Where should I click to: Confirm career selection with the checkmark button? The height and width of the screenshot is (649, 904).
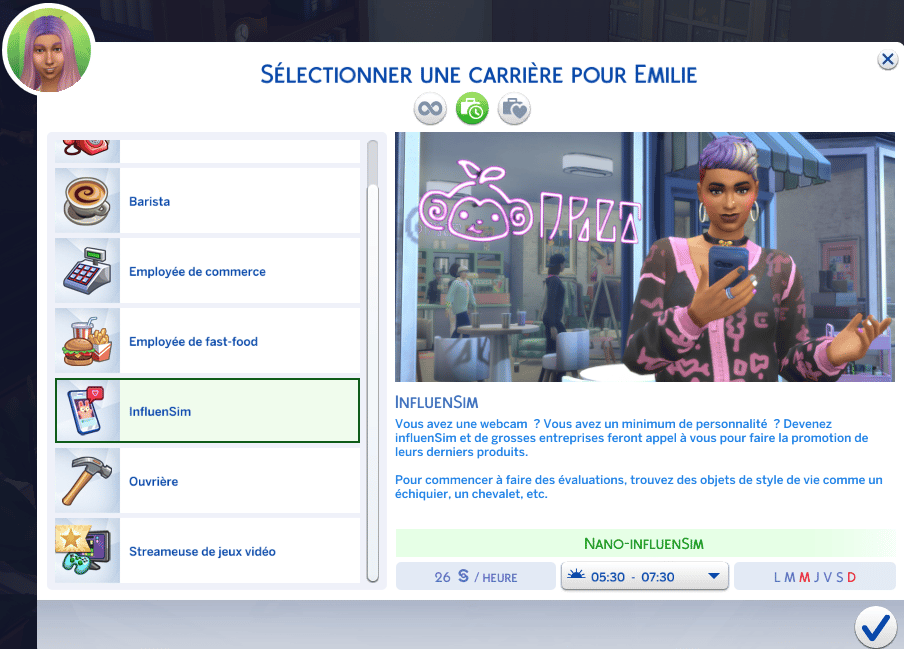coord(876,628)
